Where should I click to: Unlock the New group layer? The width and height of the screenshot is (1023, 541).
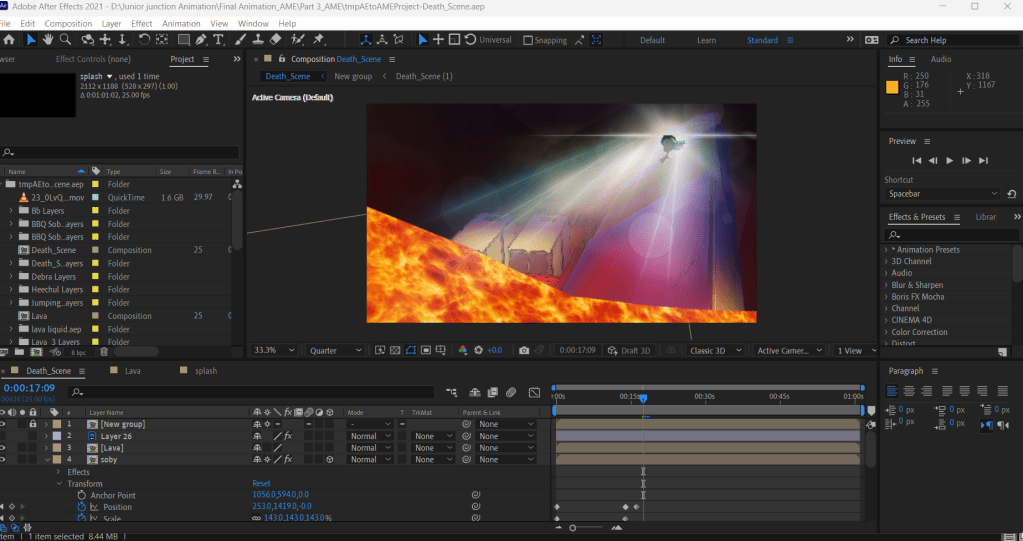coord(32,424)
